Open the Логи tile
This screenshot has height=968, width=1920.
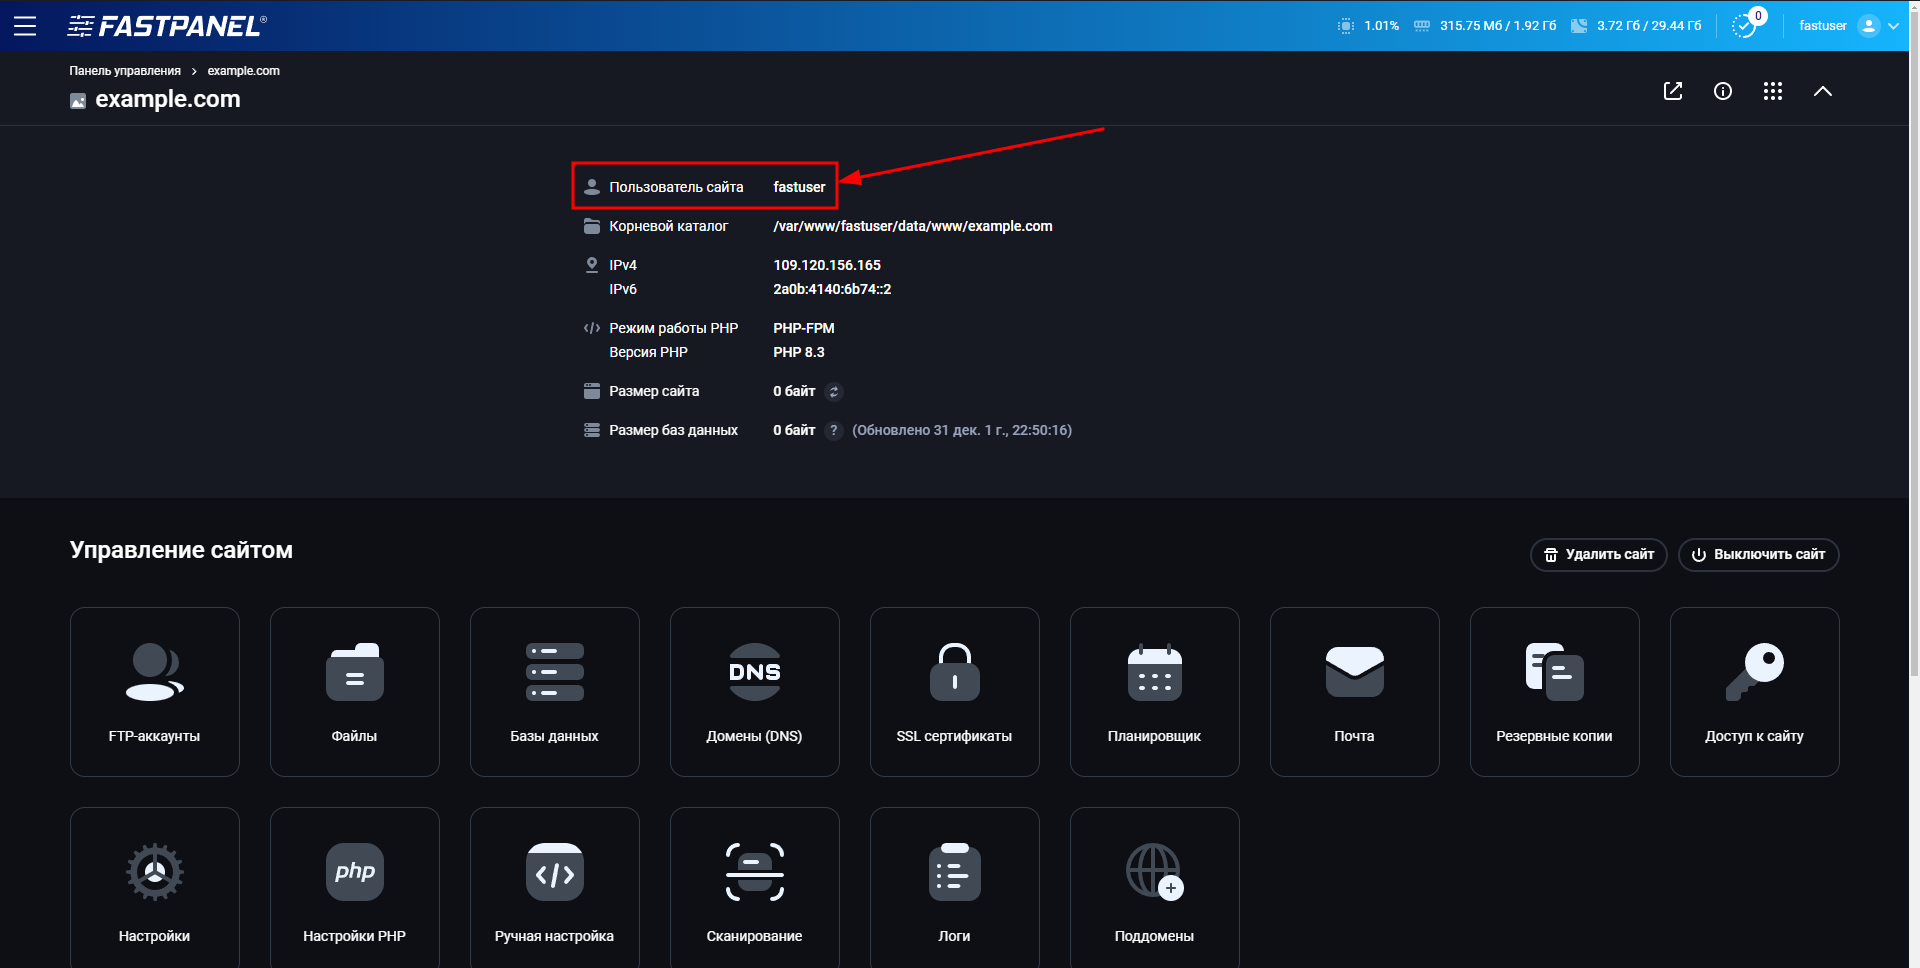click(954, 887)
